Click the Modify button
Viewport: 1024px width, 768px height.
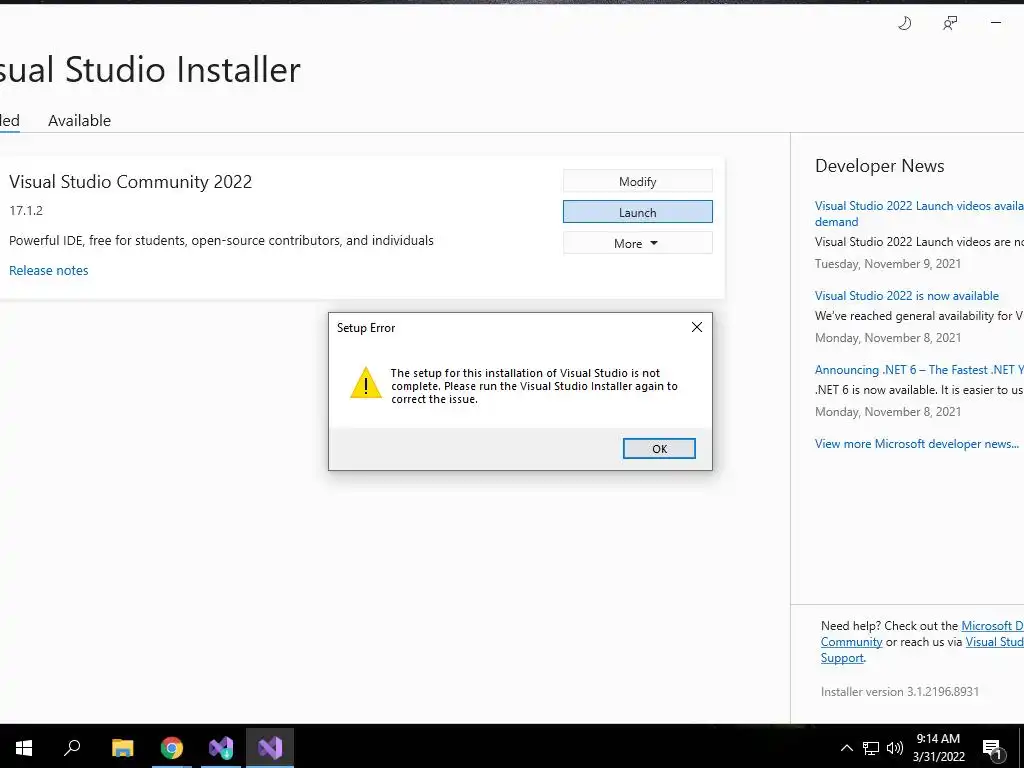click(x=637, y=182)
